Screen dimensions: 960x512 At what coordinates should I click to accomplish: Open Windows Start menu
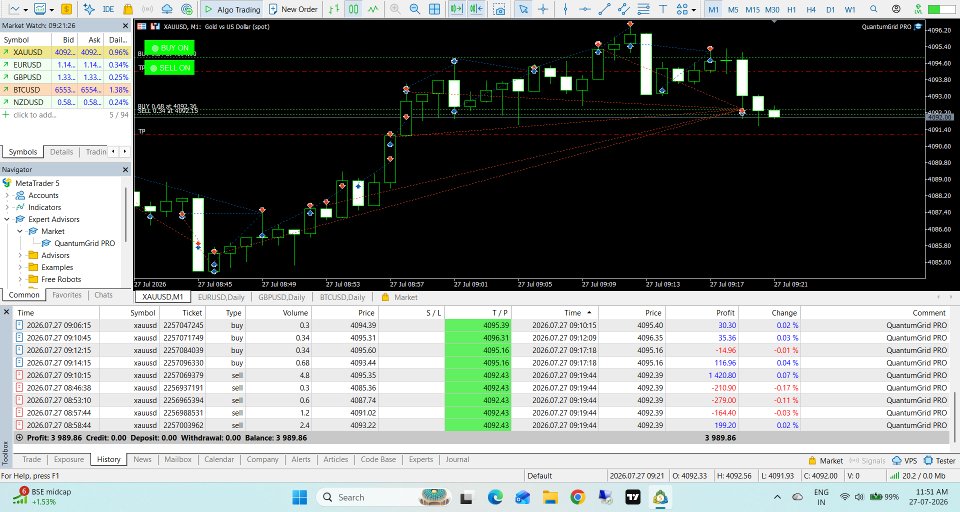[x=299, y=497]
